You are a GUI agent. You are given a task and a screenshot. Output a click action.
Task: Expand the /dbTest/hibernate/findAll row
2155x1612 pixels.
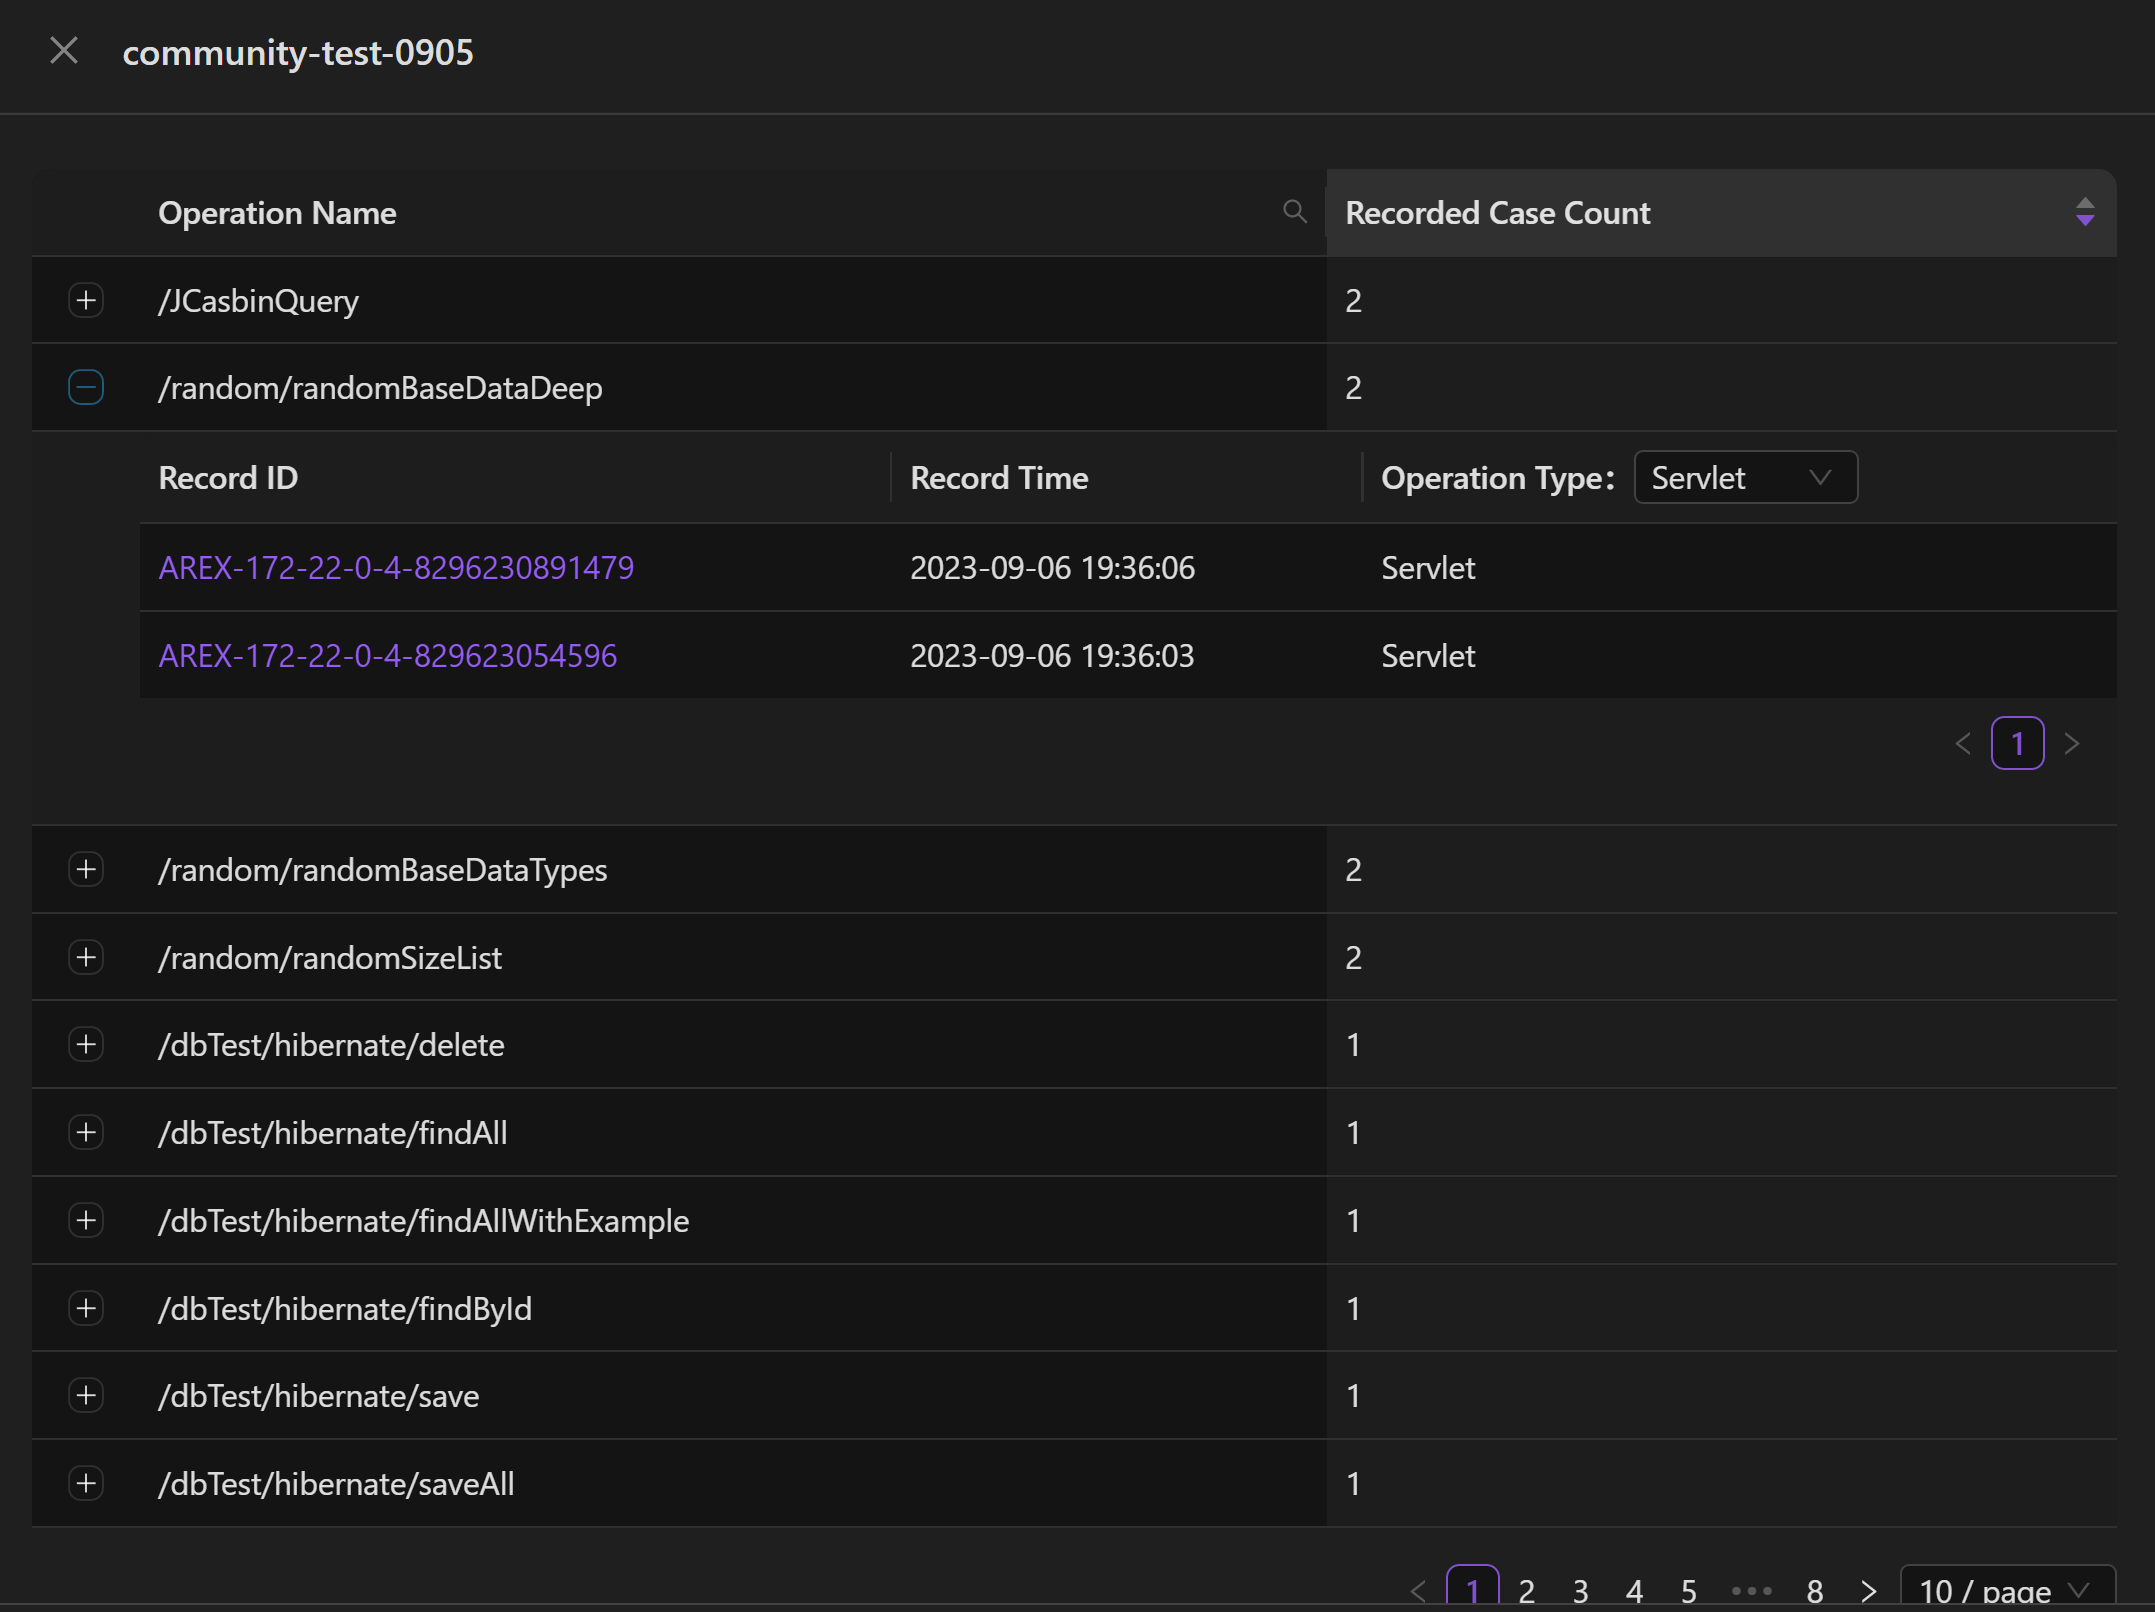click(x=86, y=1132)
